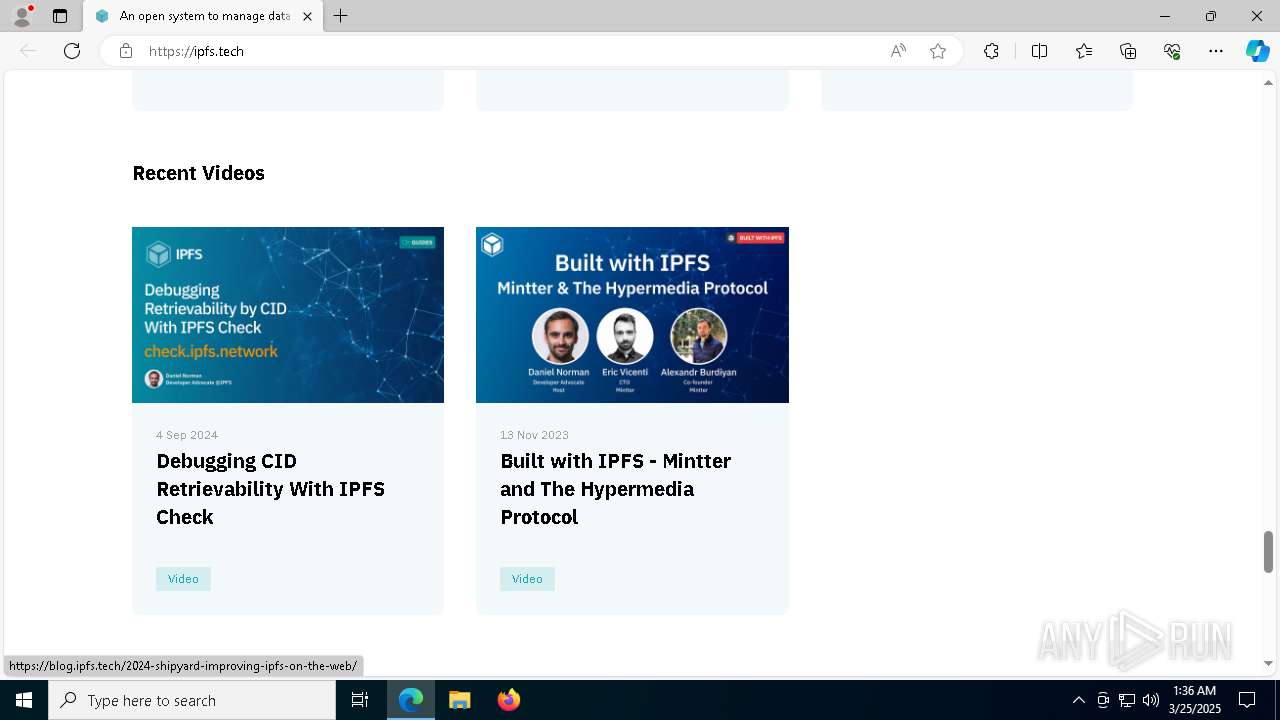
Task: Click the page scrollbar thumb
Action: click(1268, 552)
